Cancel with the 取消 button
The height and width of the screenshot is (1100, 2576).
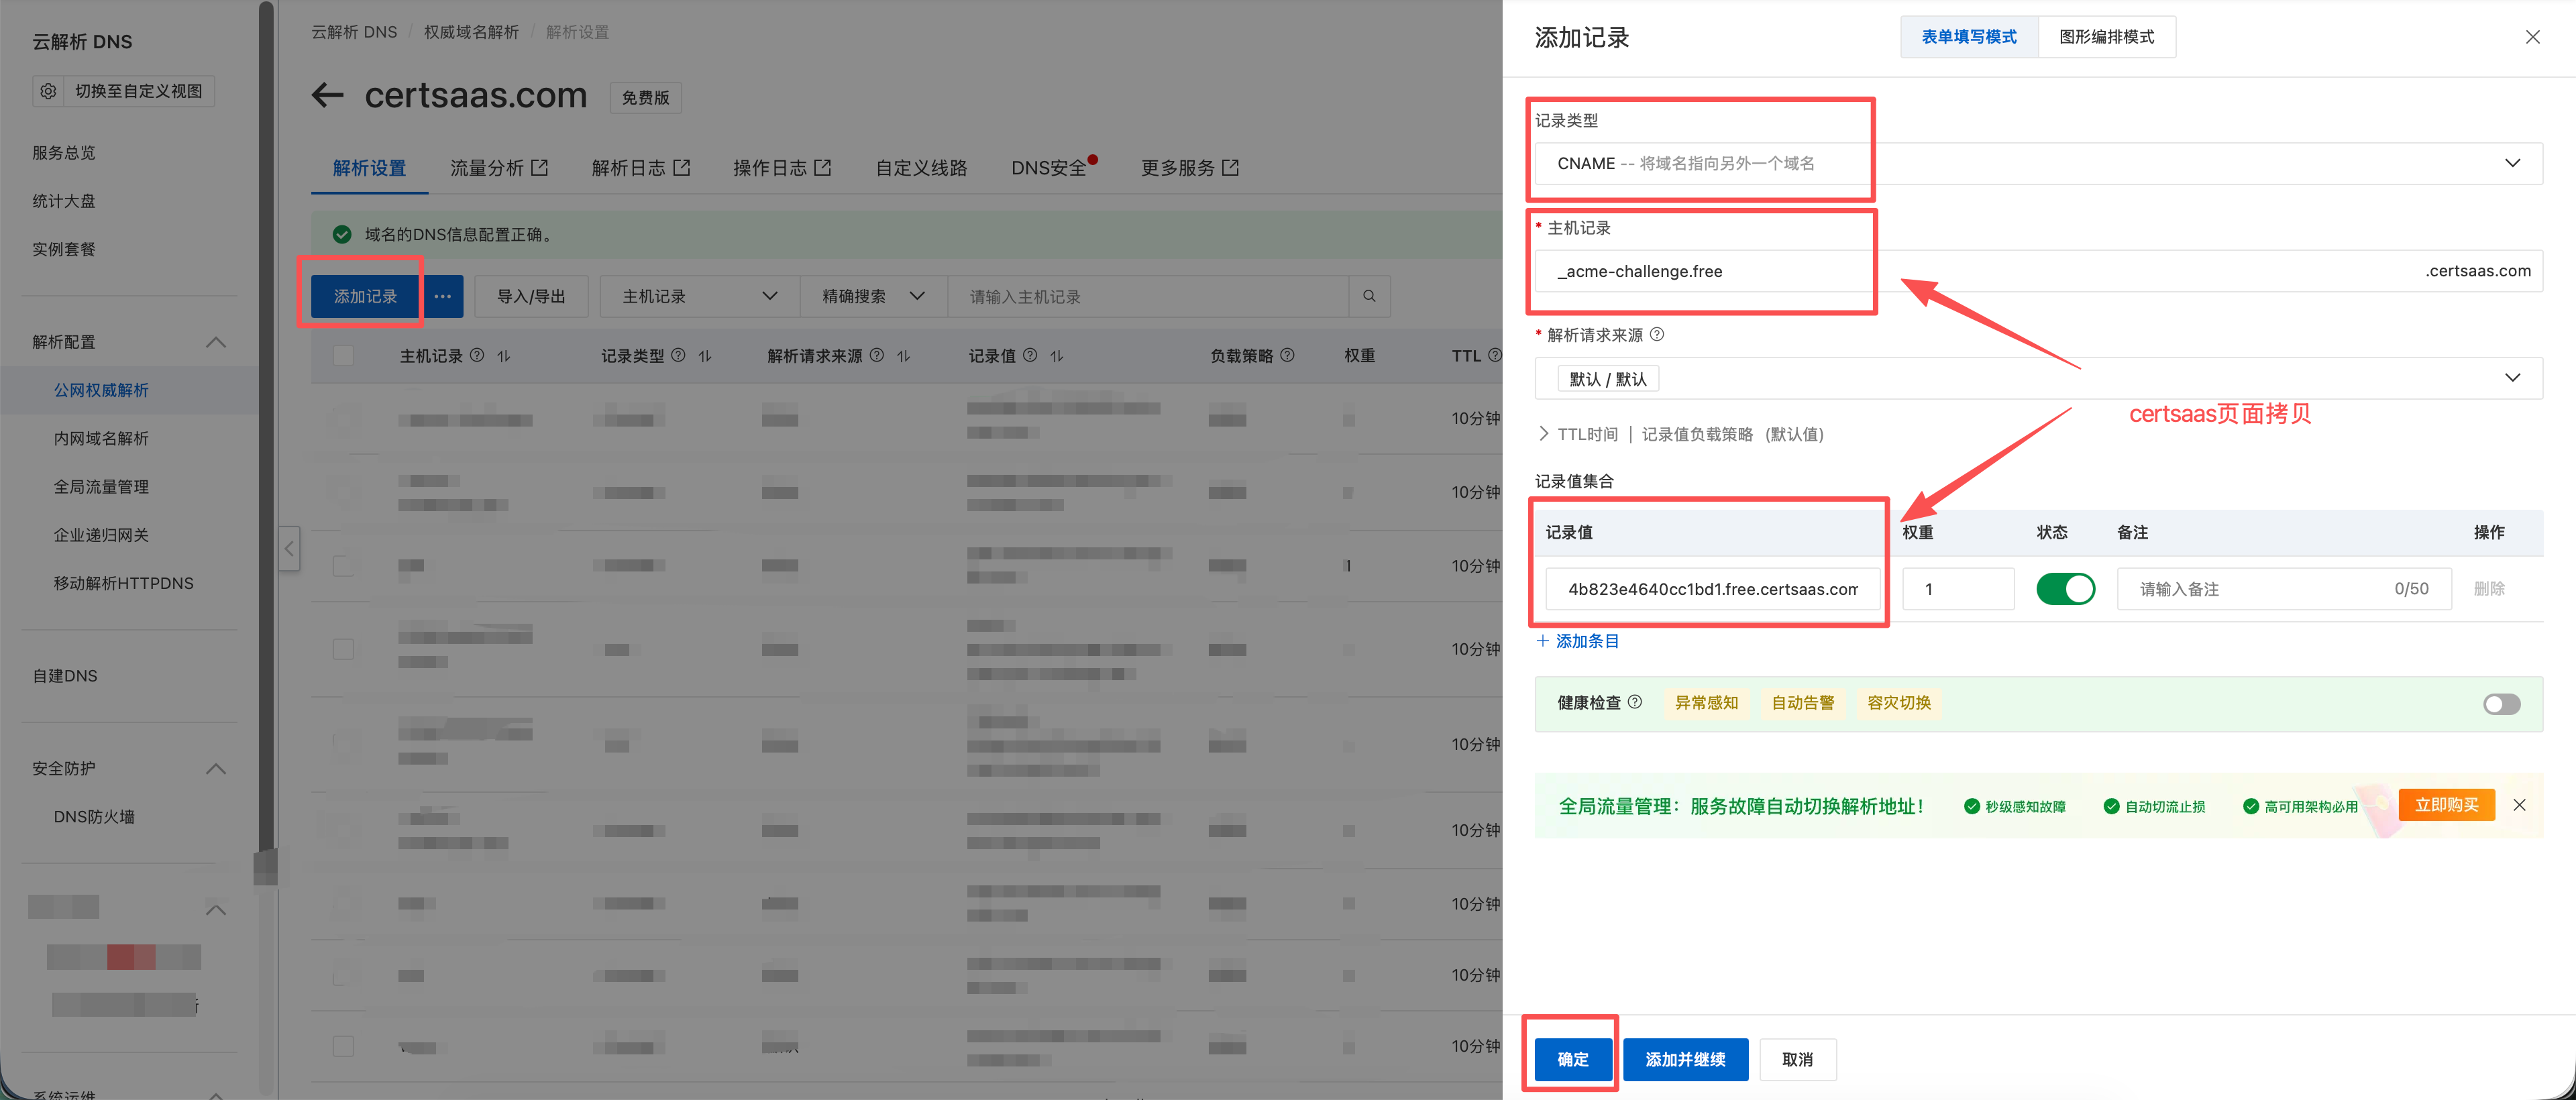click(1797, 1059)
